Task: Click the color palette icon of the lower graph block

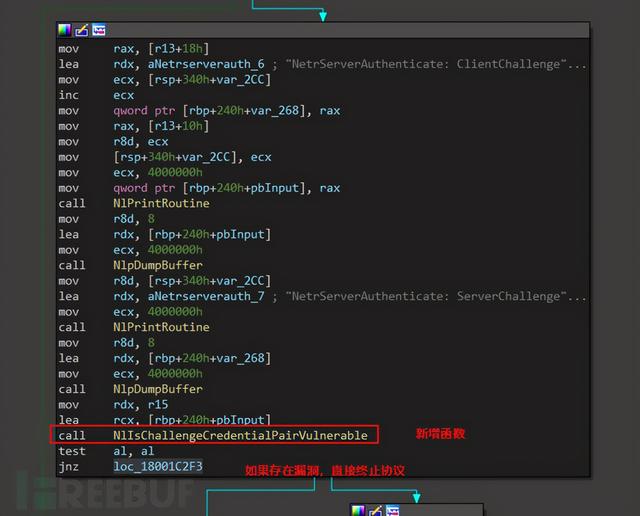Action: (358, 511)
